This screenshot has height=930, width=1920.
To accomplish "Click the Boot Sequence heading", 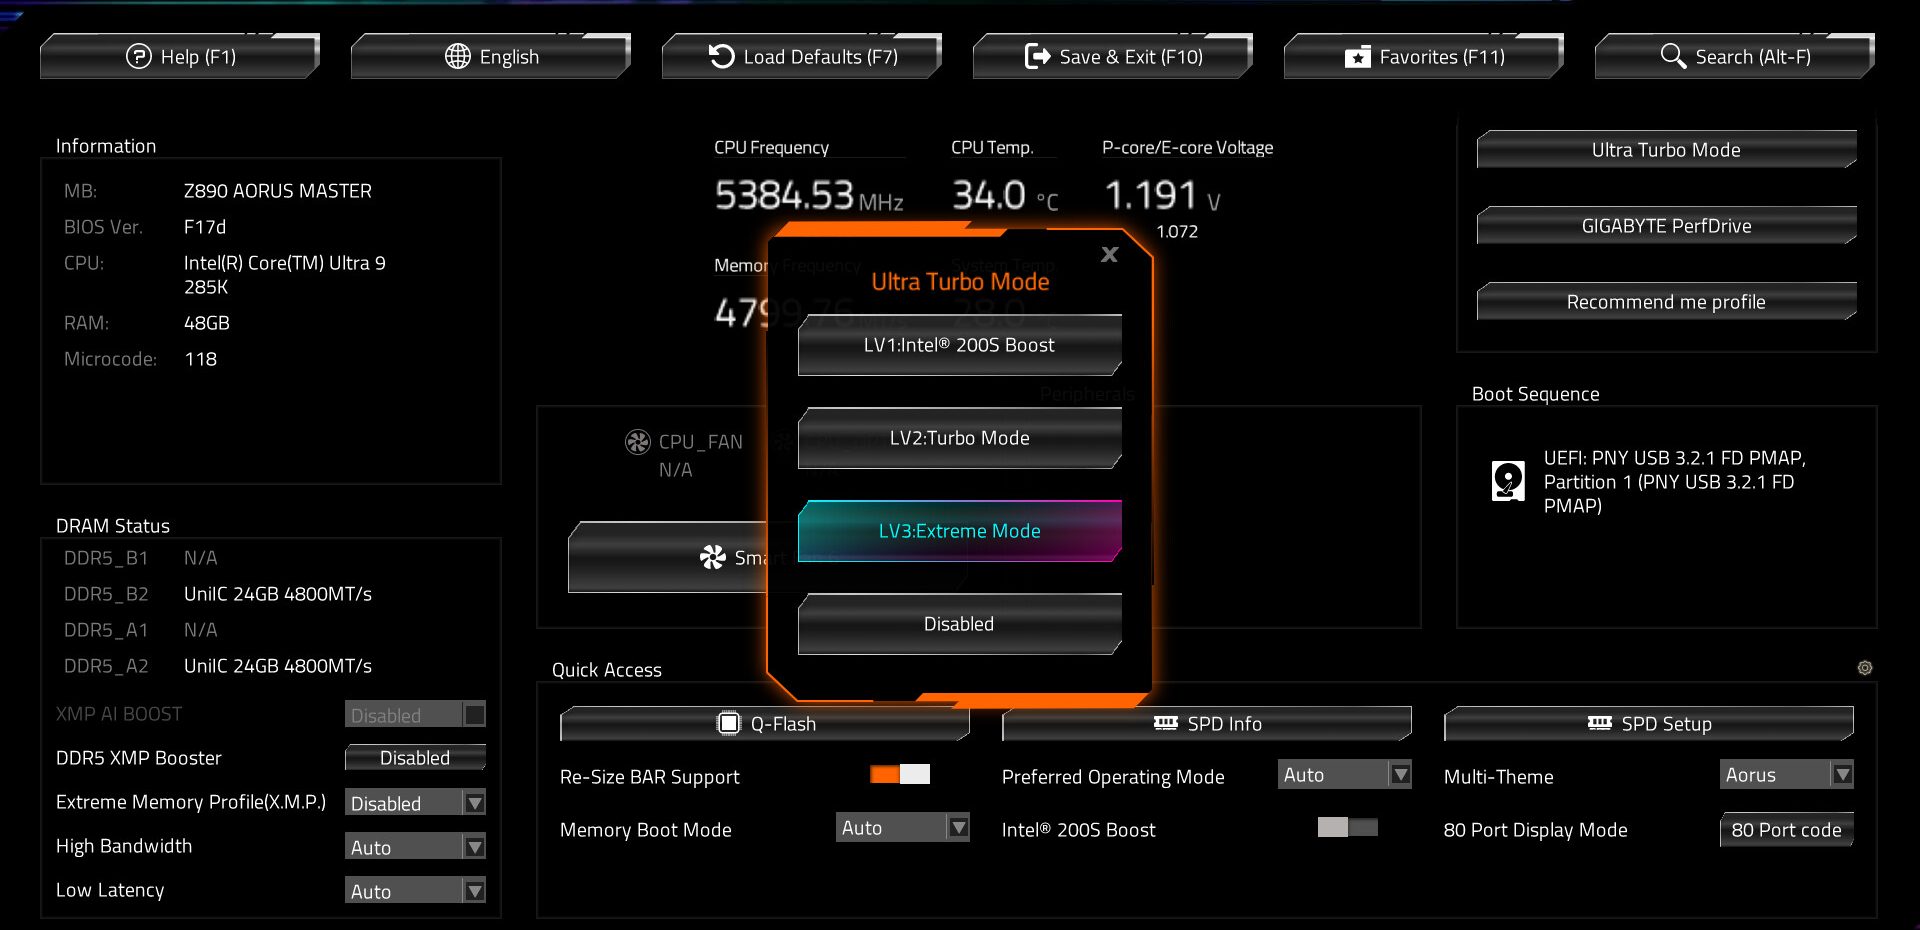I will tap(1536, 394).
